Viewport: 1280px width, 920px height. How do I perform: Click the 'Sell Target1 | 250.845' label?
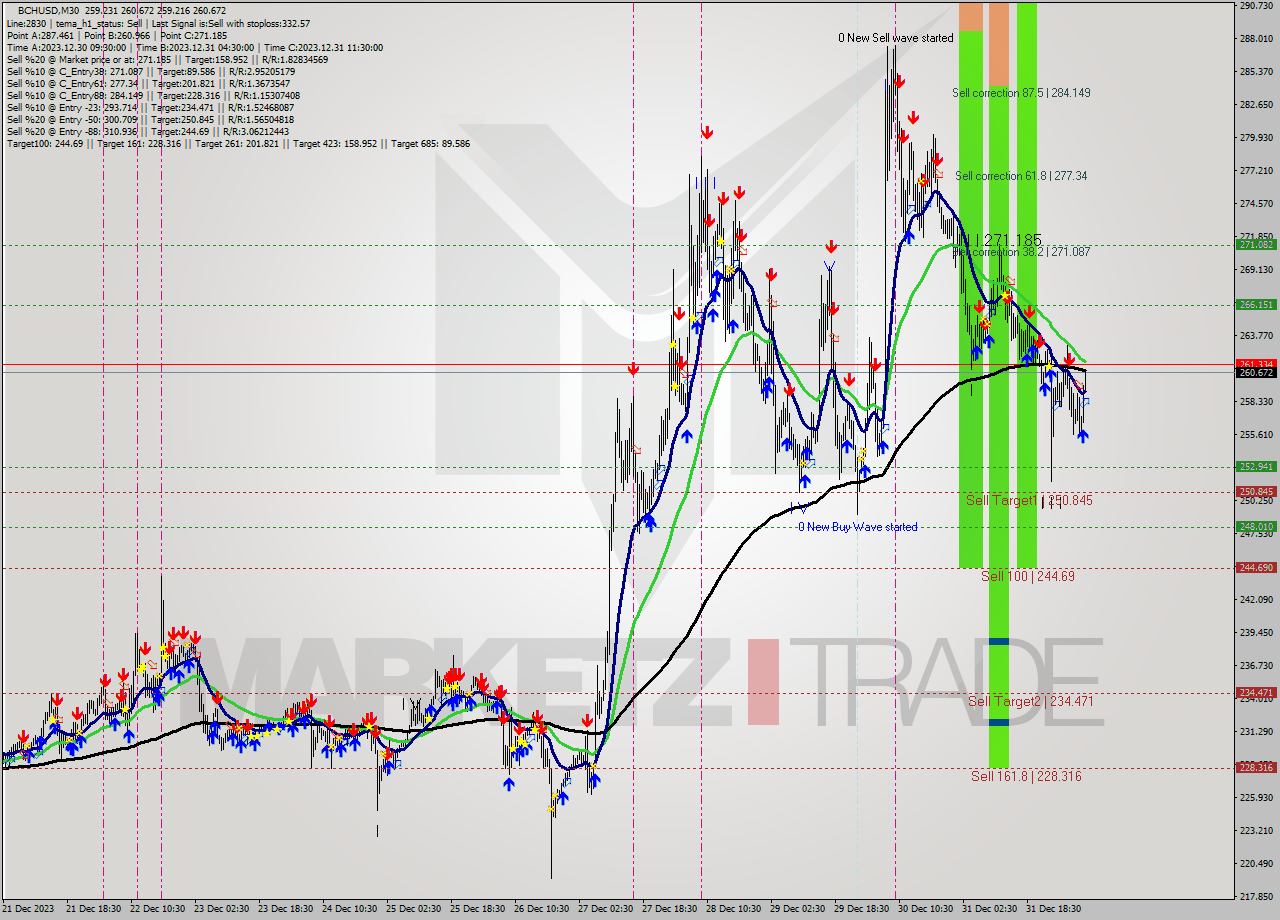click(1029, 500)
